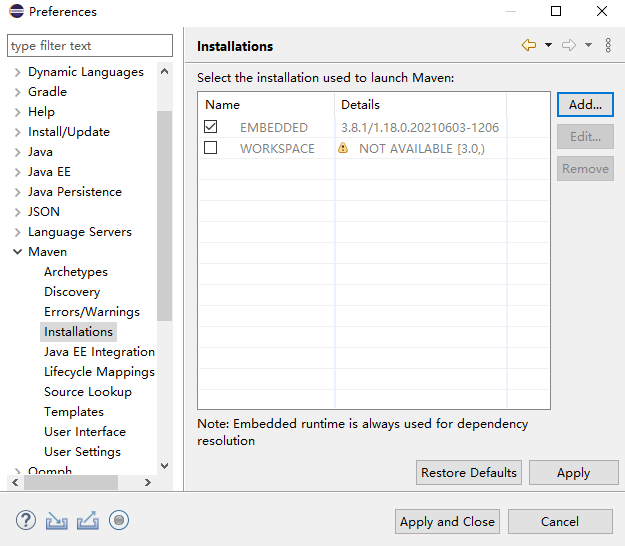
Task: Click the Edit... button
Action: pyautogui.click(x=585, y=137)
